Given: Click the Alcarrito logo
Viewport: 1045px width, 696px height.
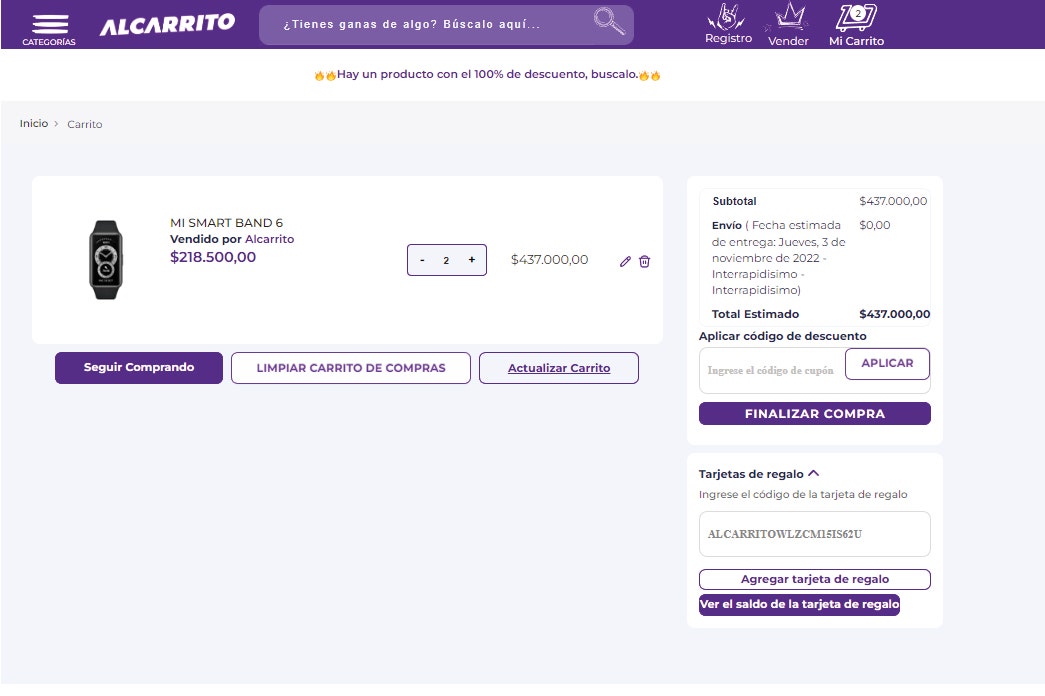Looking at the screenshot, I should tap(167, 25).
